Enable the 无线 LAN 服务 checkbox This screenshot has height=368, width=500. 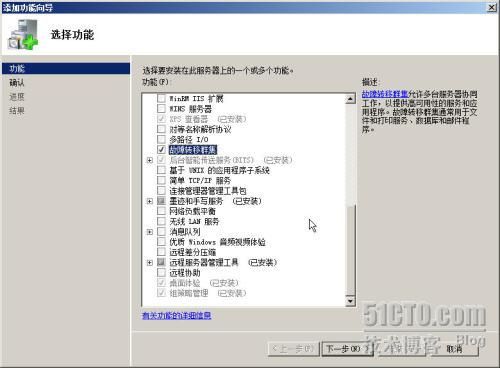161,221
